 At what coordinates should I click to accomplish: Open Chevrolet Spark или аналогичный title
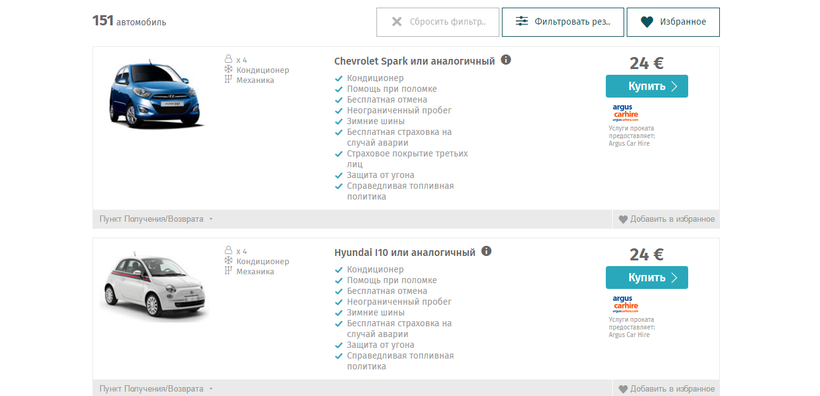[x=414, y=61]
